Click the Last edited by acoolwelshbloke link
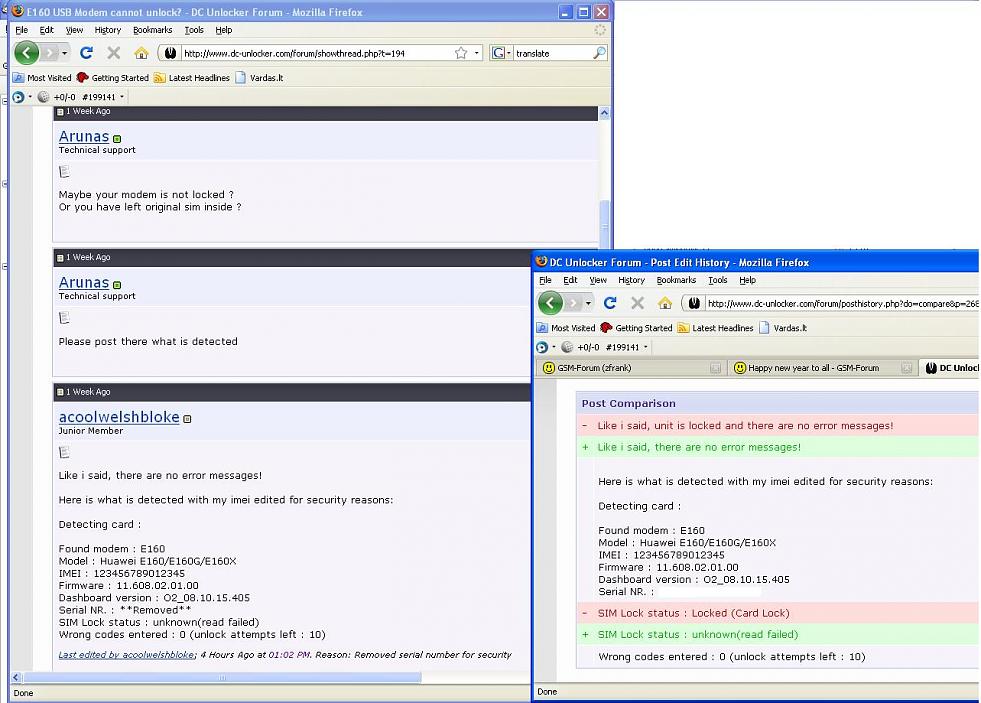 click(126, 655)
